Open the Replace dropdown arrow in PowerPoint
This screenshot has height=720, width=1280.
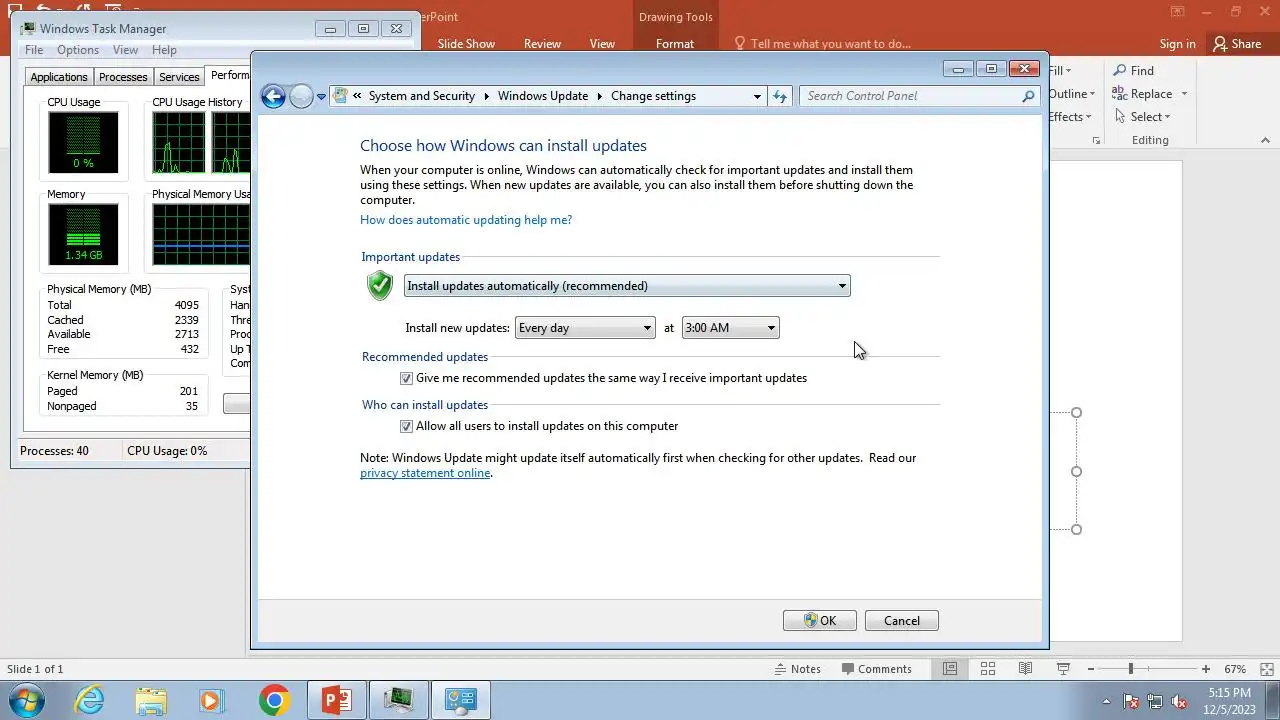point(1184,94)
